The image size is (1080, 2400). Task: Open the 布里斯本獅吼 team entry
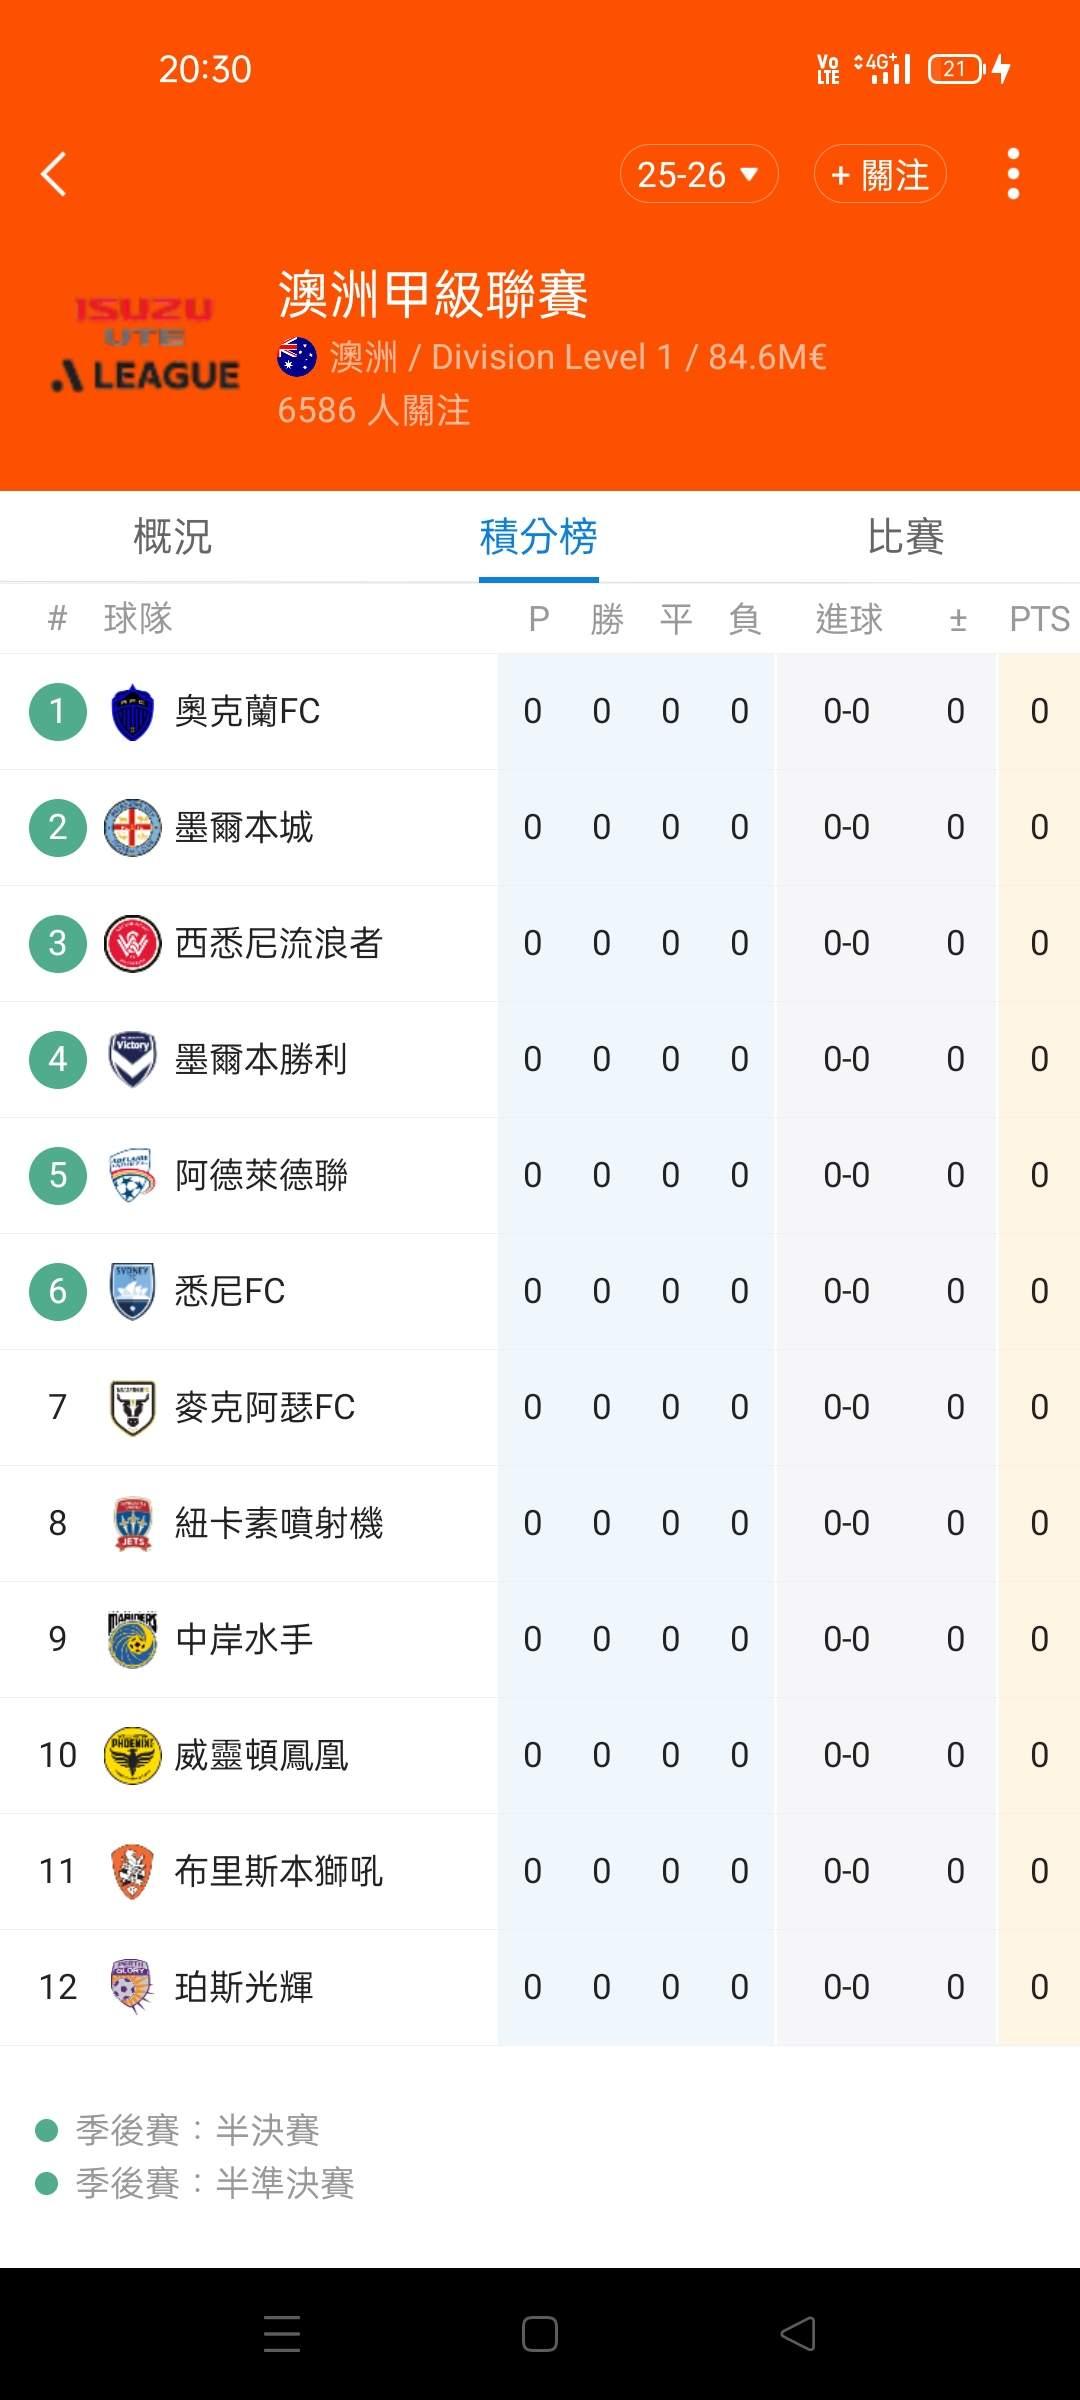[278, 1872]
